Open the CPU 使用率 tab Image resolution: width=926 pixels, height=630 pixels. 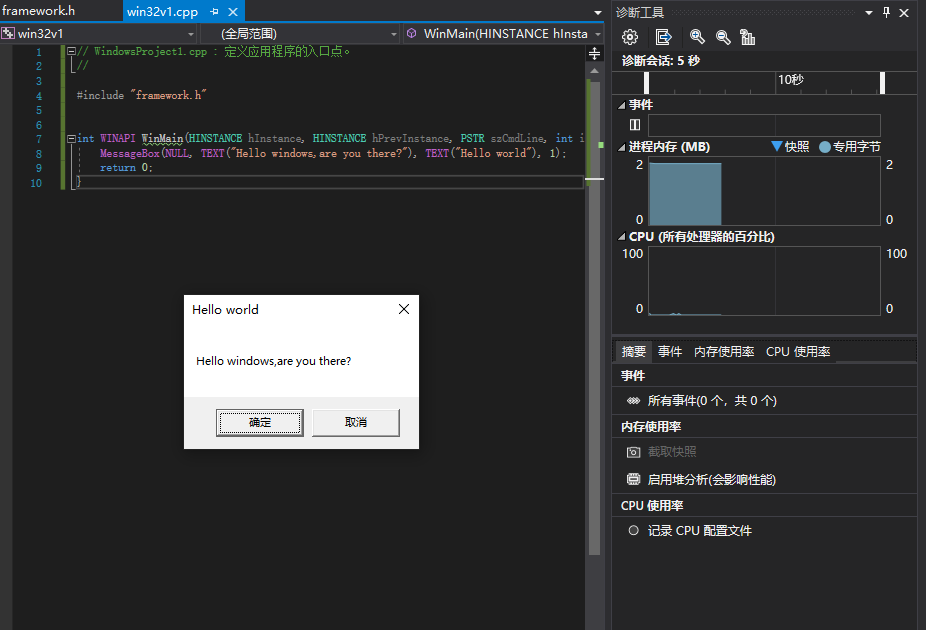(798, 351)
